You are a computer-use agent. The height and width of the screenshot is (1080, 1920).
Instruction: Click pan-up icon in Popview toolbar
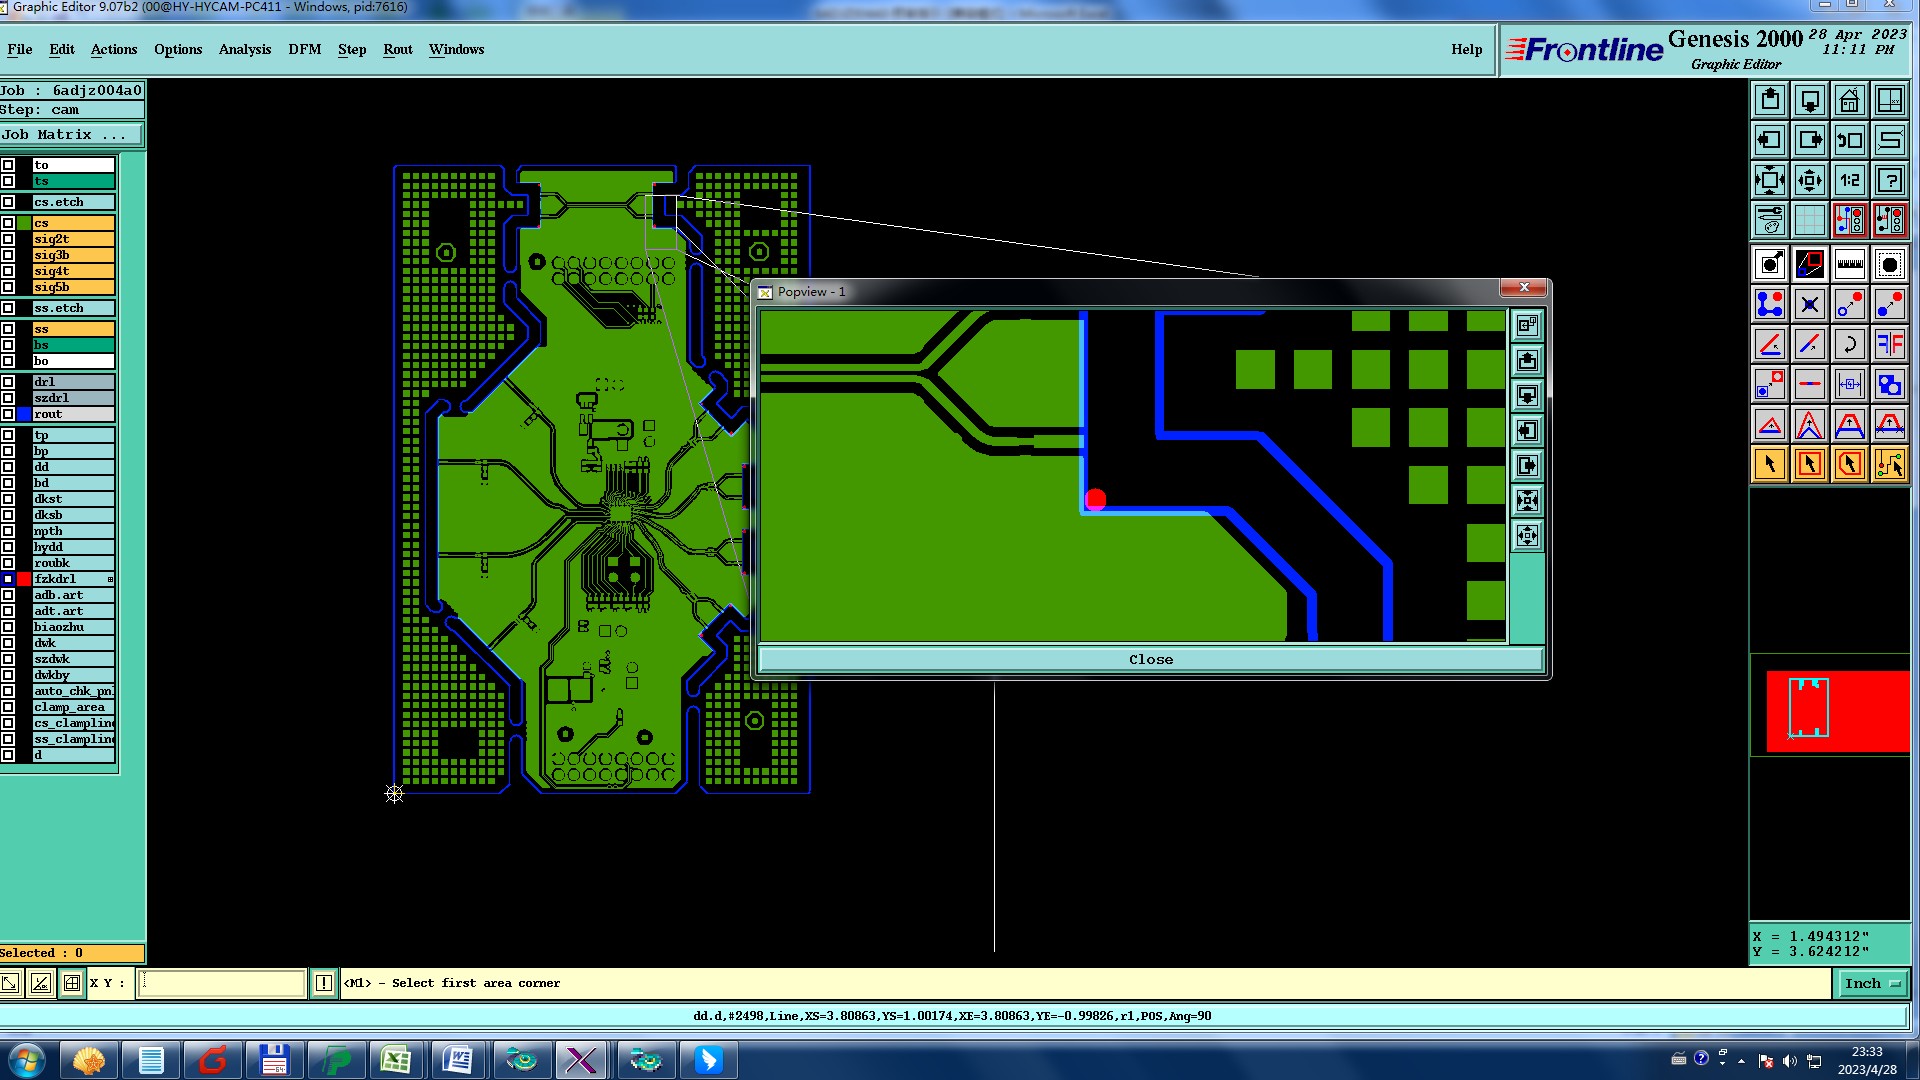1527,361
